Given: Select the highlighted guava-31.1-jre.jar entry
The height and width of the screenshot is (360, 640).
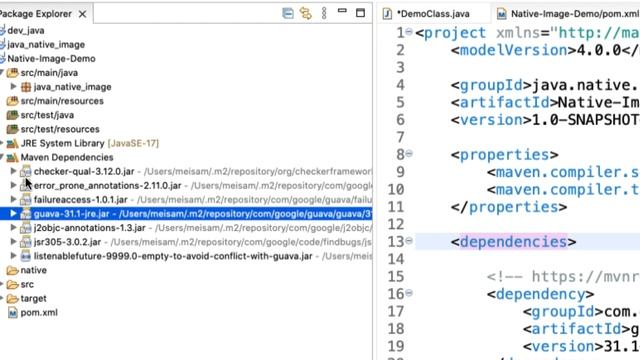Looking at the screenshot, I should [186, 214].
